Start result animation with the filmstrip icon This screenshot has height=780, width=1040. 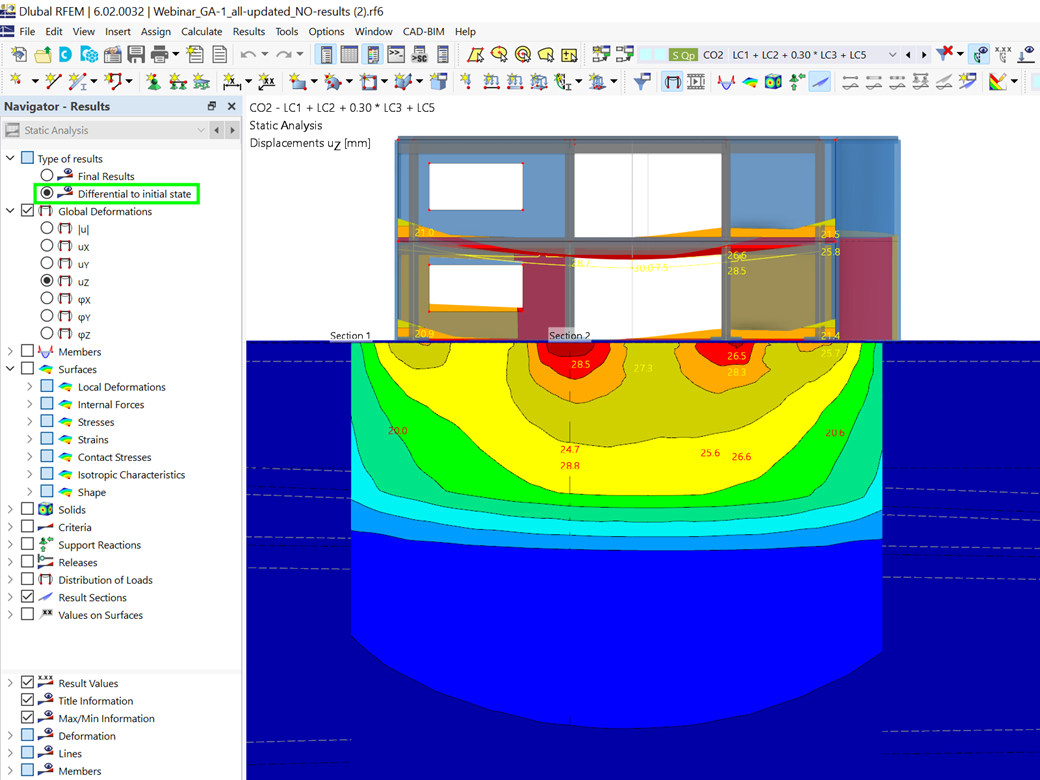(x=696, y=82)
